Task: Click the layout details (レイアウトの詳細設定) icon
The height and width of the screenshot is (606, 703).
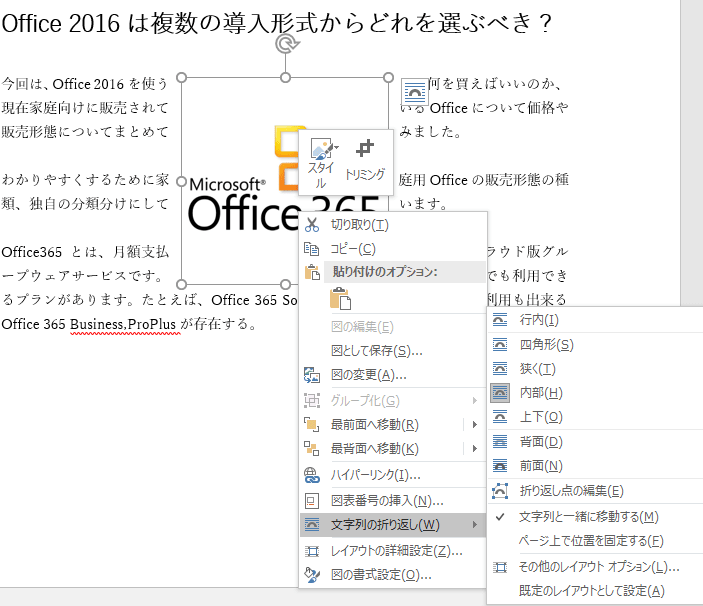Action: pyautogui.click(x=312, y=551)
